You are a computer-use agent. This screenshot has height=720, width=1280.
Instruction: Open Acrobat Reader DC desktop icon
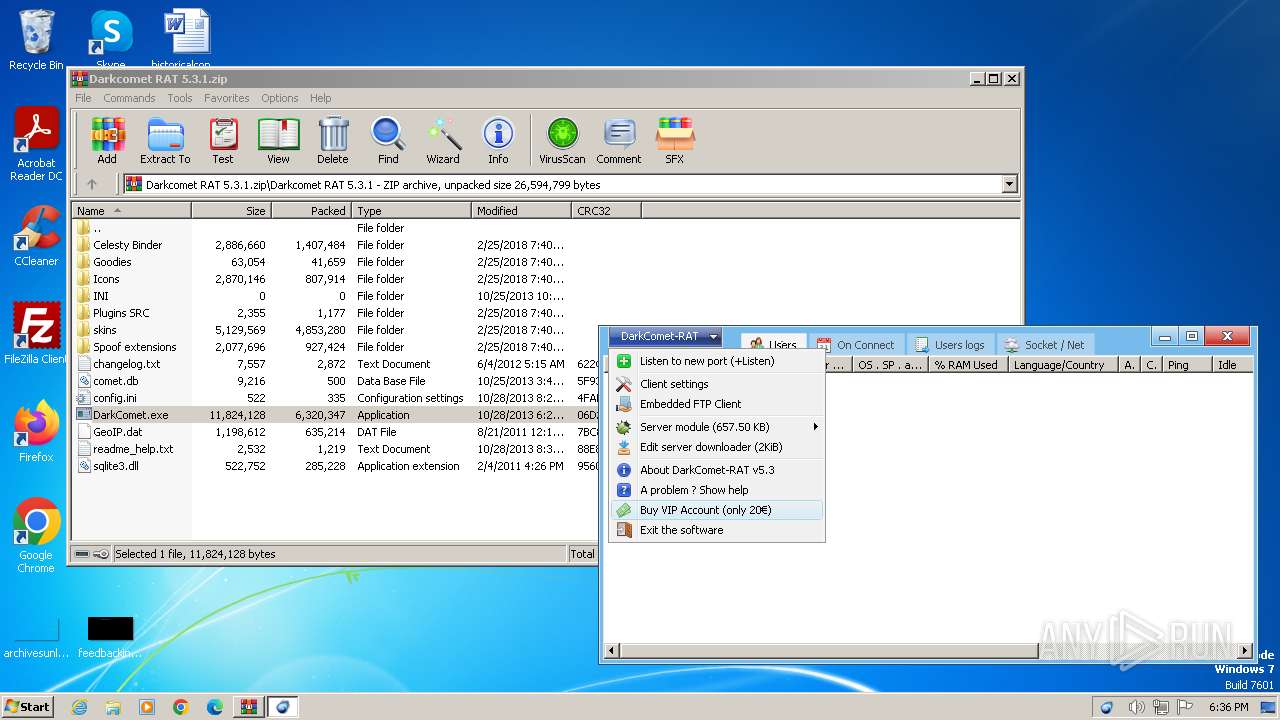[36, 145]
